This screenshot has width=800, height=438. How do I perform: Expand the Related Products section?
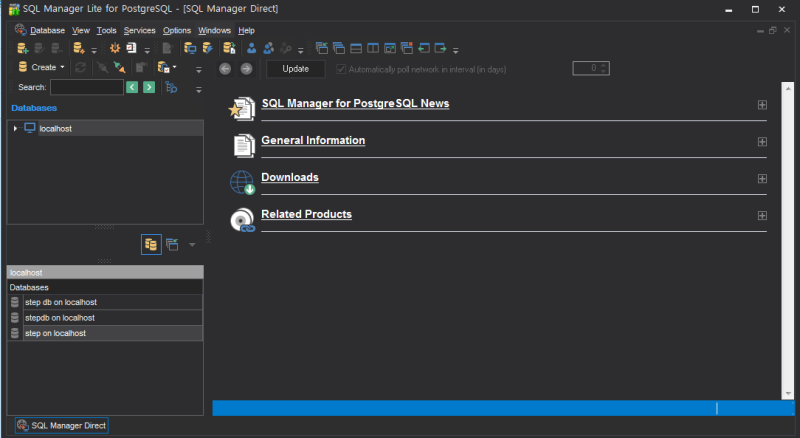click(762, 215)
